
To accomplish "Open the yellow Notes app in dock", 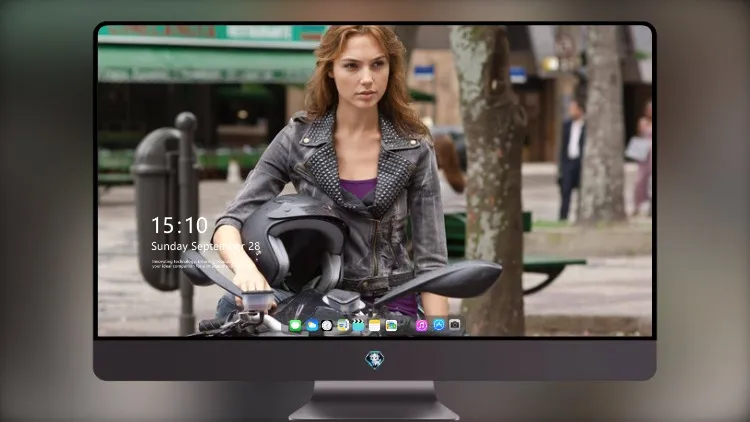I will pos(375,326).
